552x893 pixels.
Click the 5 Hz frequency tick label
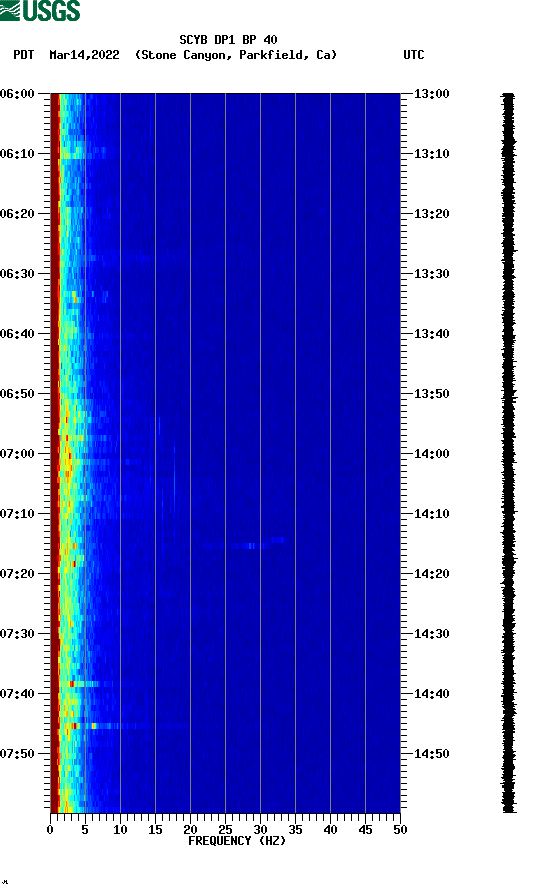click(x=85, y=830)
